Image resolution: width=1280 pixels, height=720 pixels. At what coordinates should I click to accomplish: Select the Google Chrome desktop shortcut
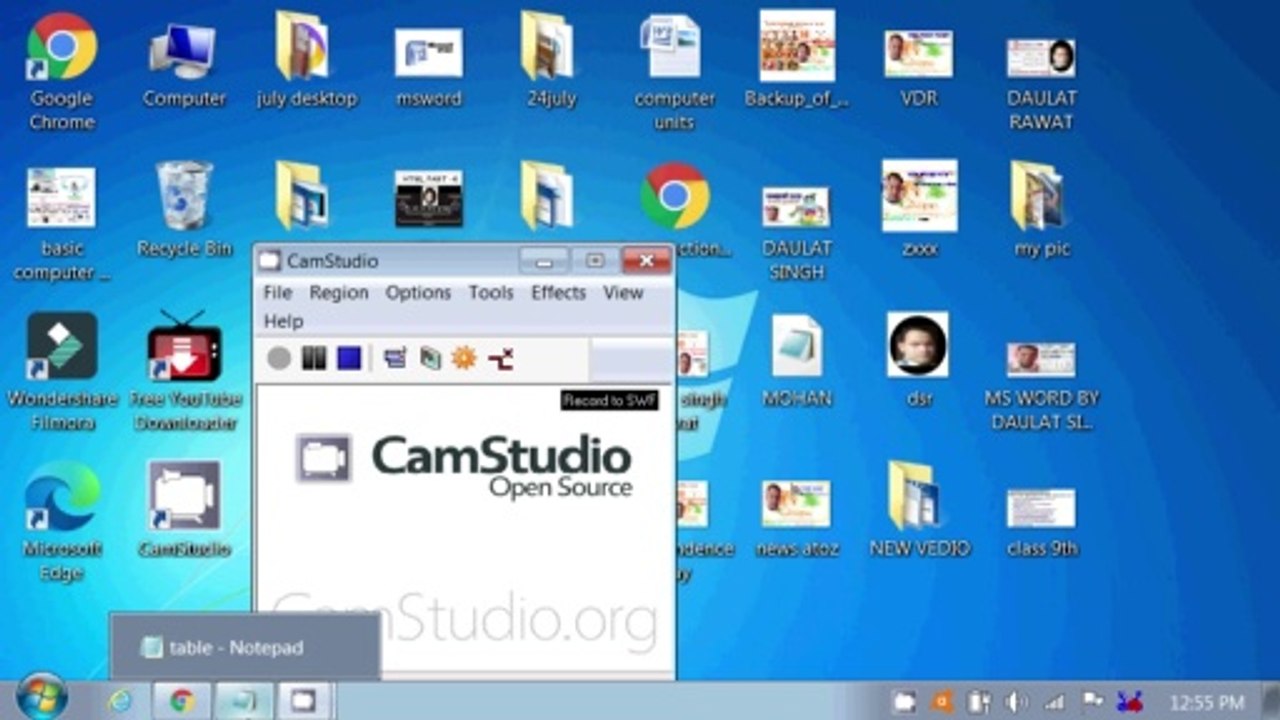click(61, 72)
